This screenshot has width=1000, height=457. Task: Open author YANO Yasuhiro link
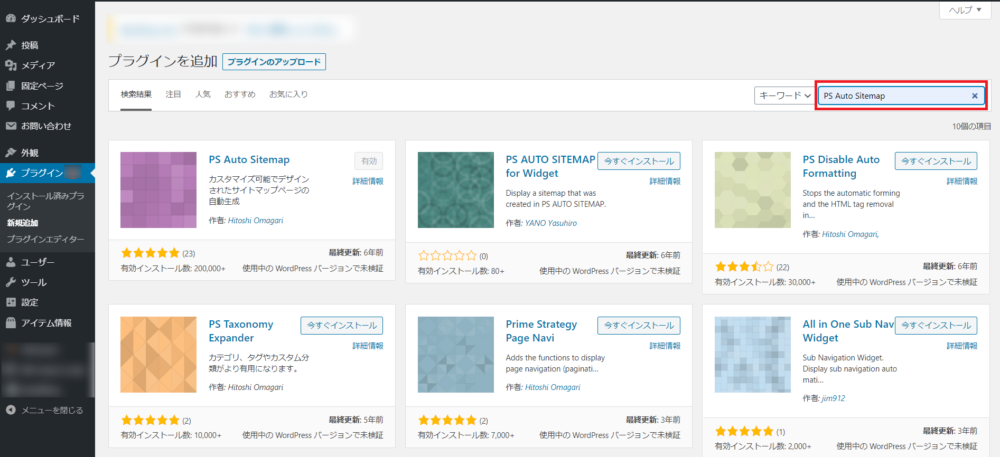(552, 224)
